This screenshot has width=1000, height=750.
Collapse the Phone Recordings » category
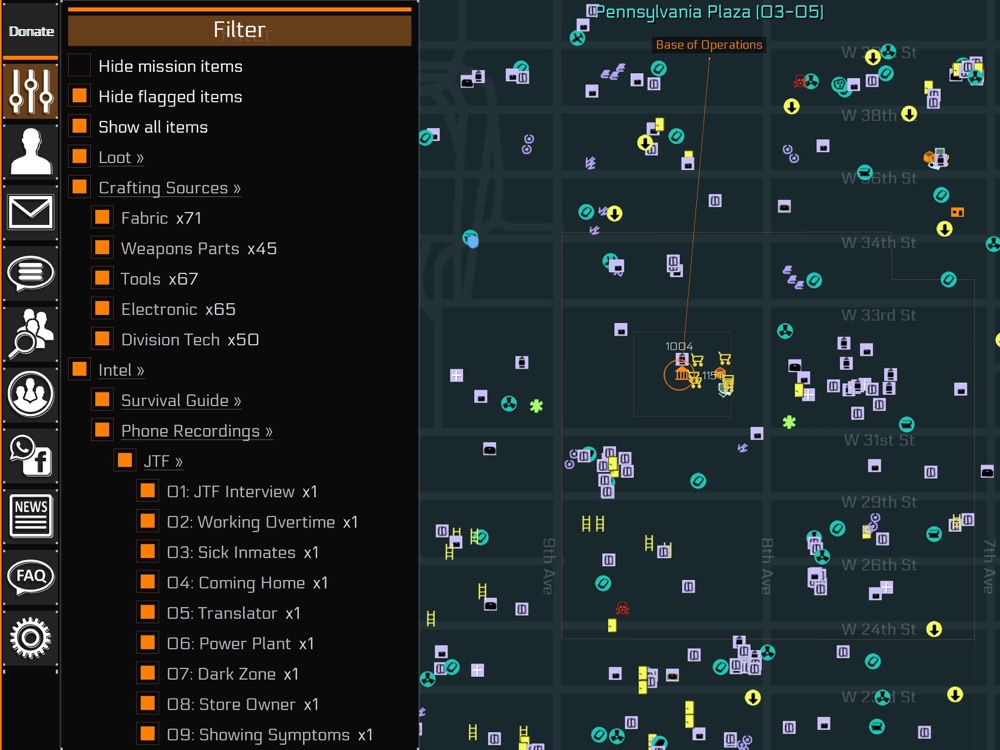point(197,431)
